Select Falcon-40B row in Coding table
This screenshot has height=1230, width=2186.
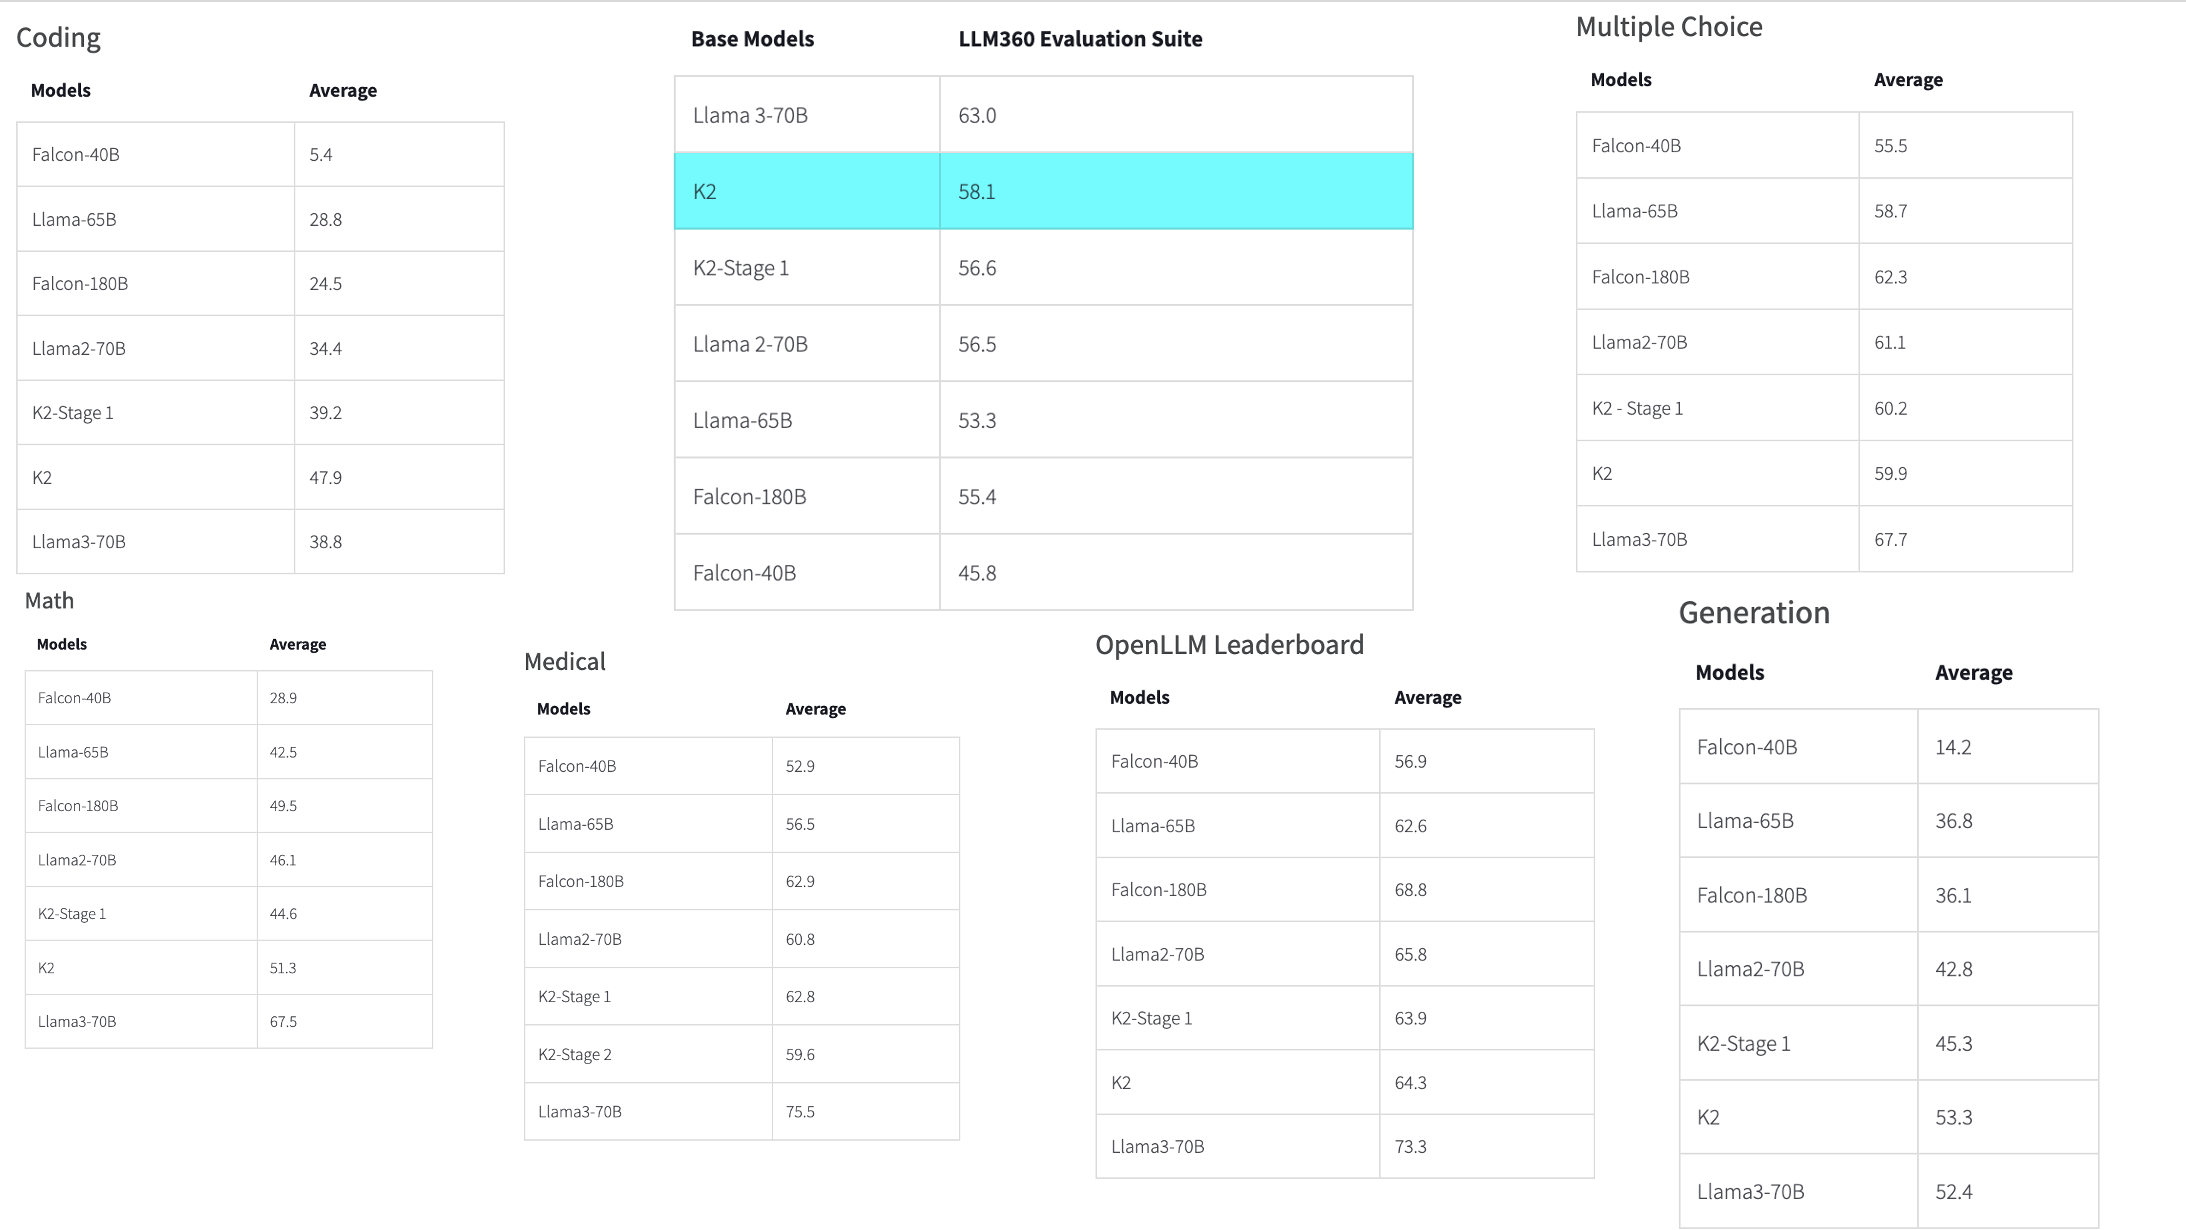[260, 154]
